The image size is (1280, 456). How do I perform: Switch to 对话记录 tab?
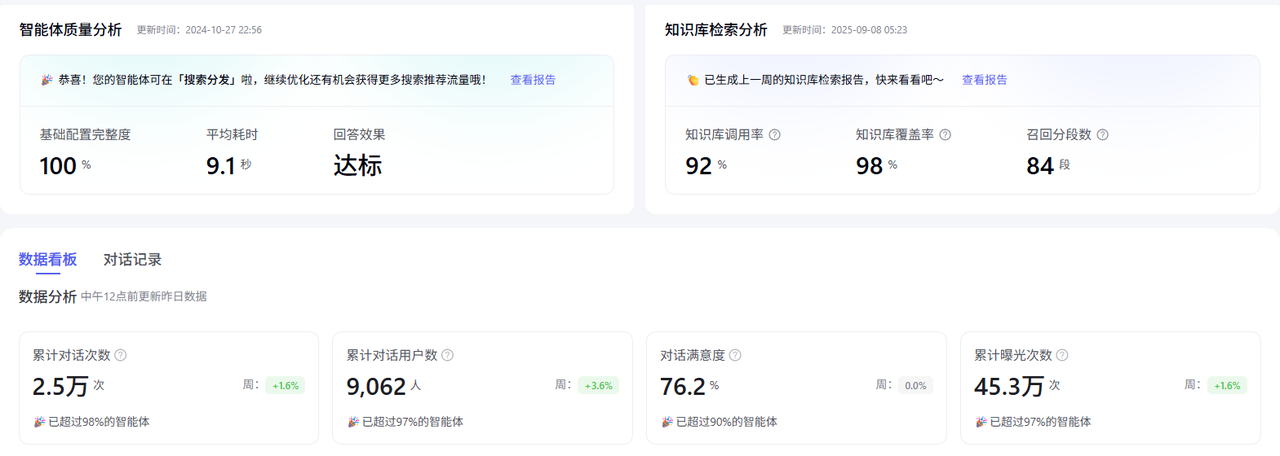[133, 260]
